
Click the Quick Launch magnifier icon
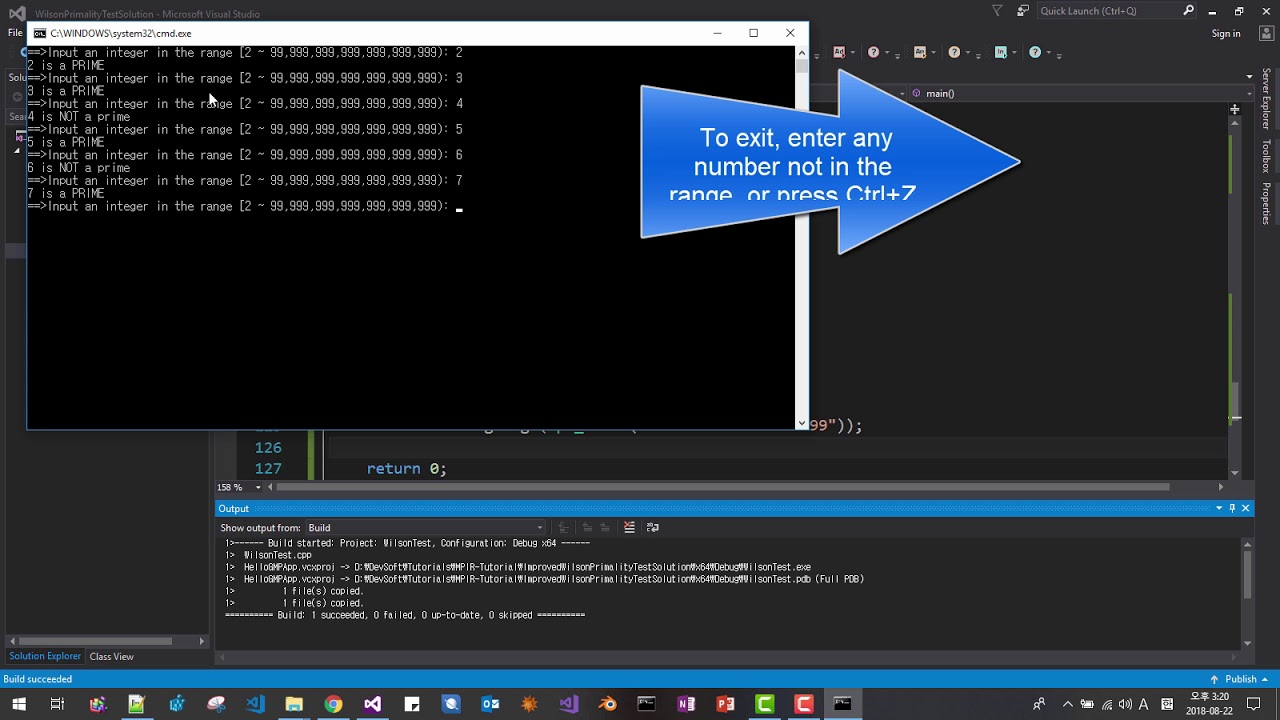(x=1188, y=11)
